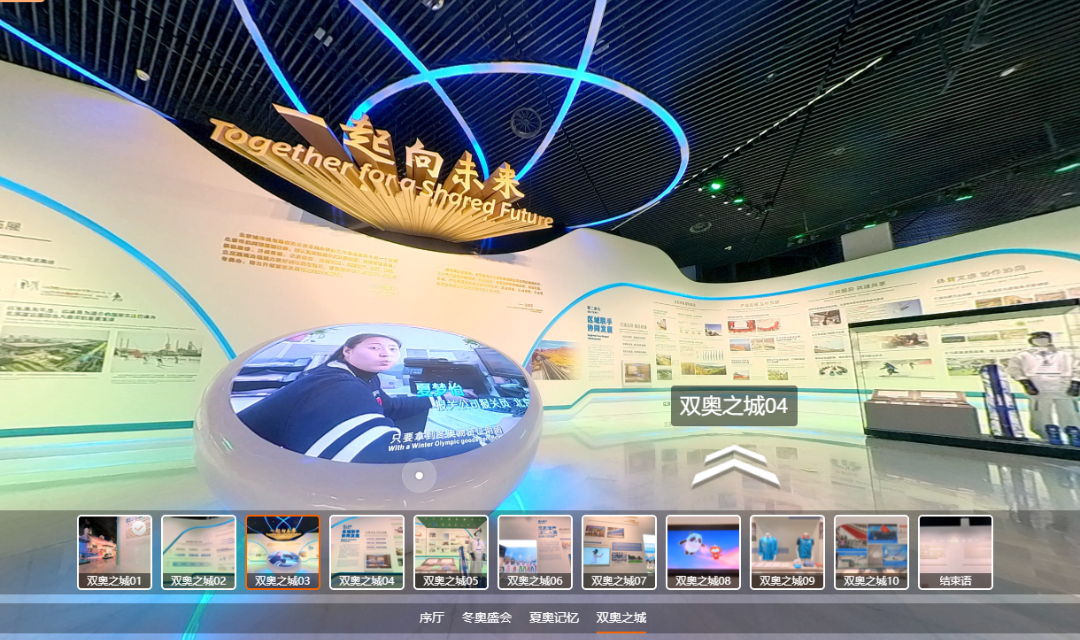Select the 双奥之城09 thumbnail
This screenshot has width=1080, height=640.
point(787,551)
